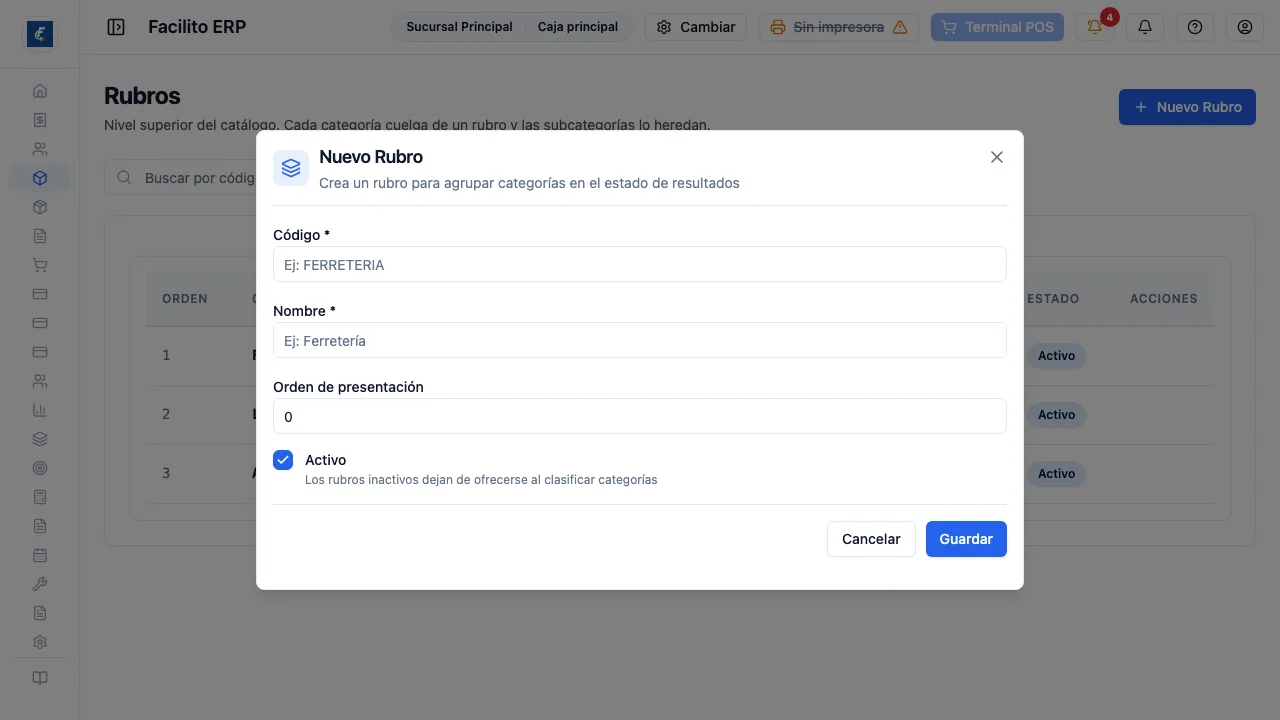Viewport: 1280px width, 720px height.
Task: Click the Cancelar button
Action: click(x=871, y=539)
